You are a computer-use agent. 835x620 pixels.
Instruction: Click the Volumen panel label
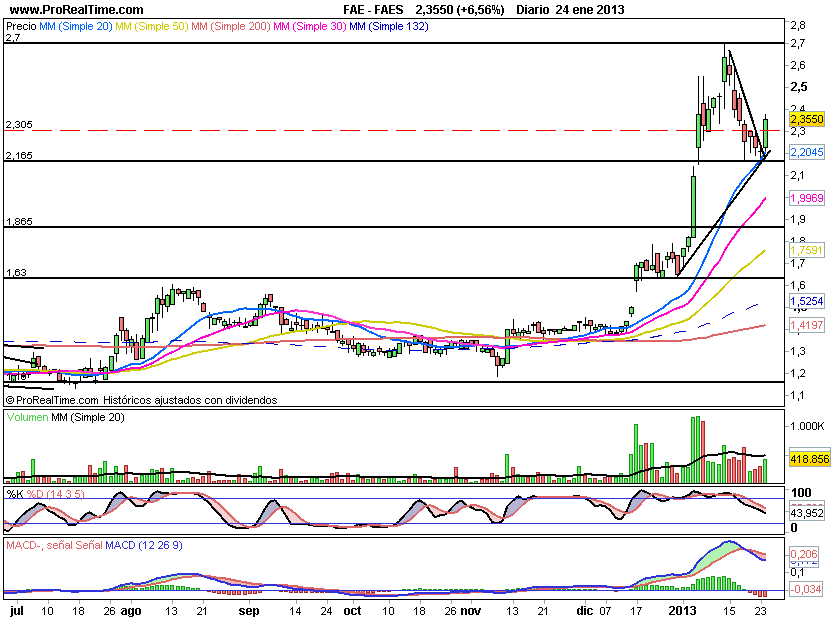27,417
